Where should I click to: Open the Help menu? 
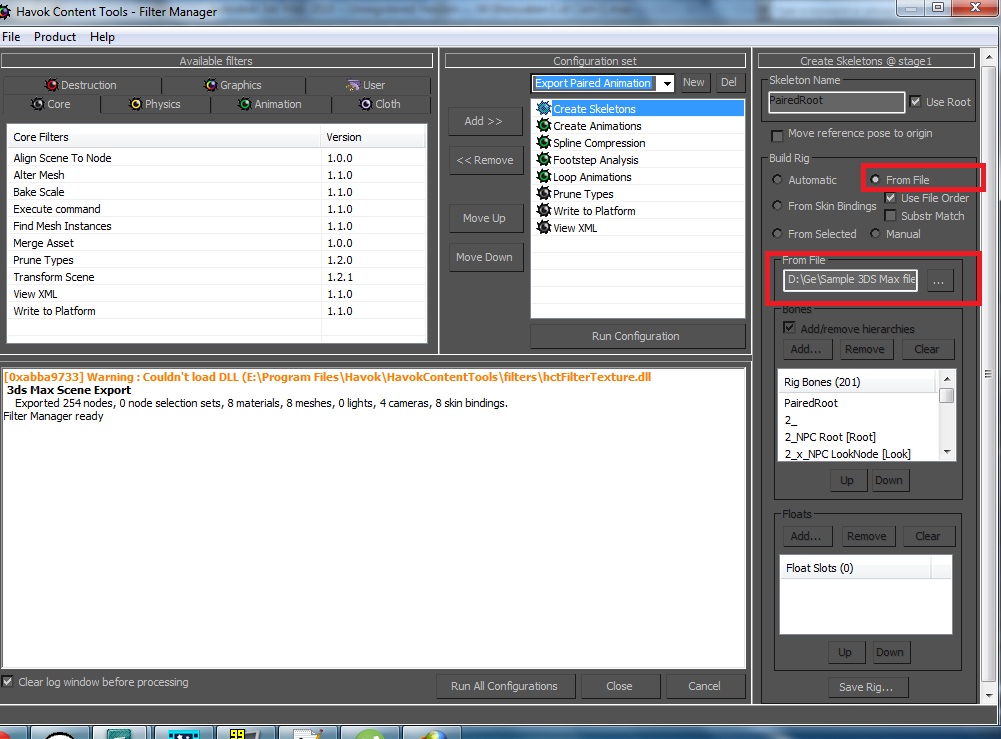pyautogui.click(x=102, y=37)
